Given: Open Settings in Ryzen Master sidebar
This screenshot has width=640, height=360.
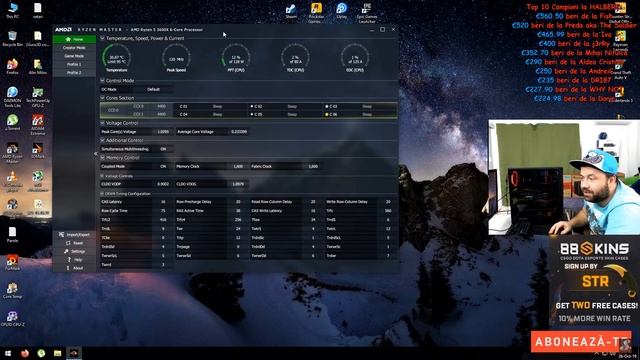Looking at the screenshot, I should [74, 251].
